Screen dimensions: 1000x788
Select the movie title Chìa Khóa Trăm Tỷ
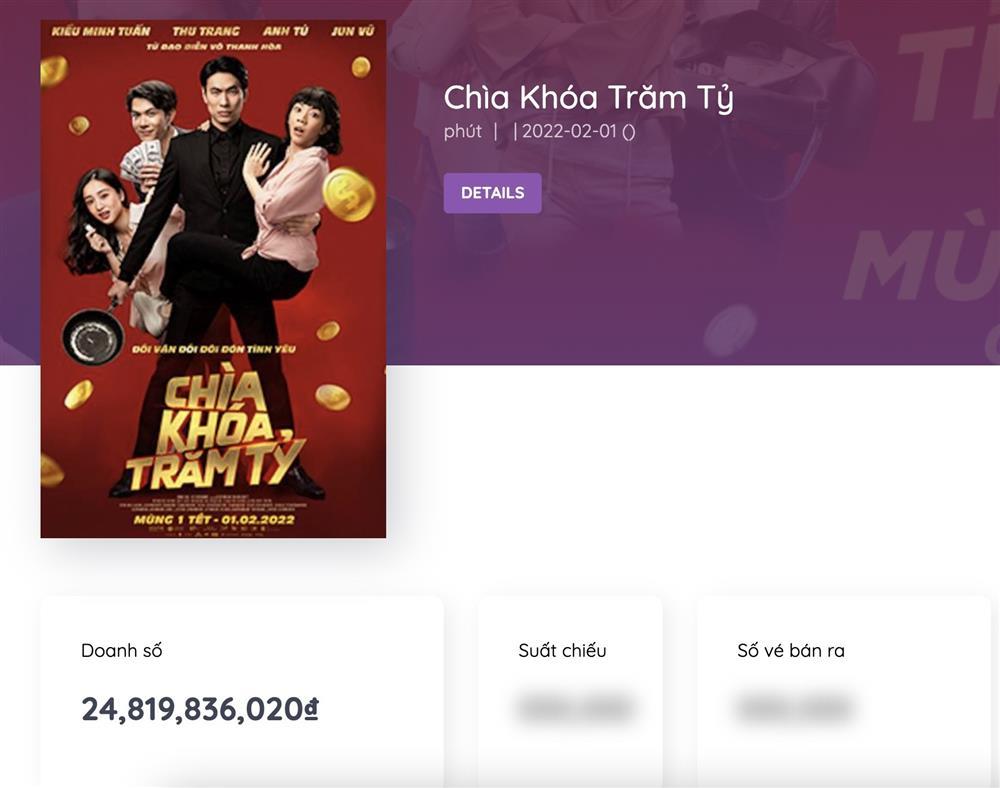[x=590, y=98]
